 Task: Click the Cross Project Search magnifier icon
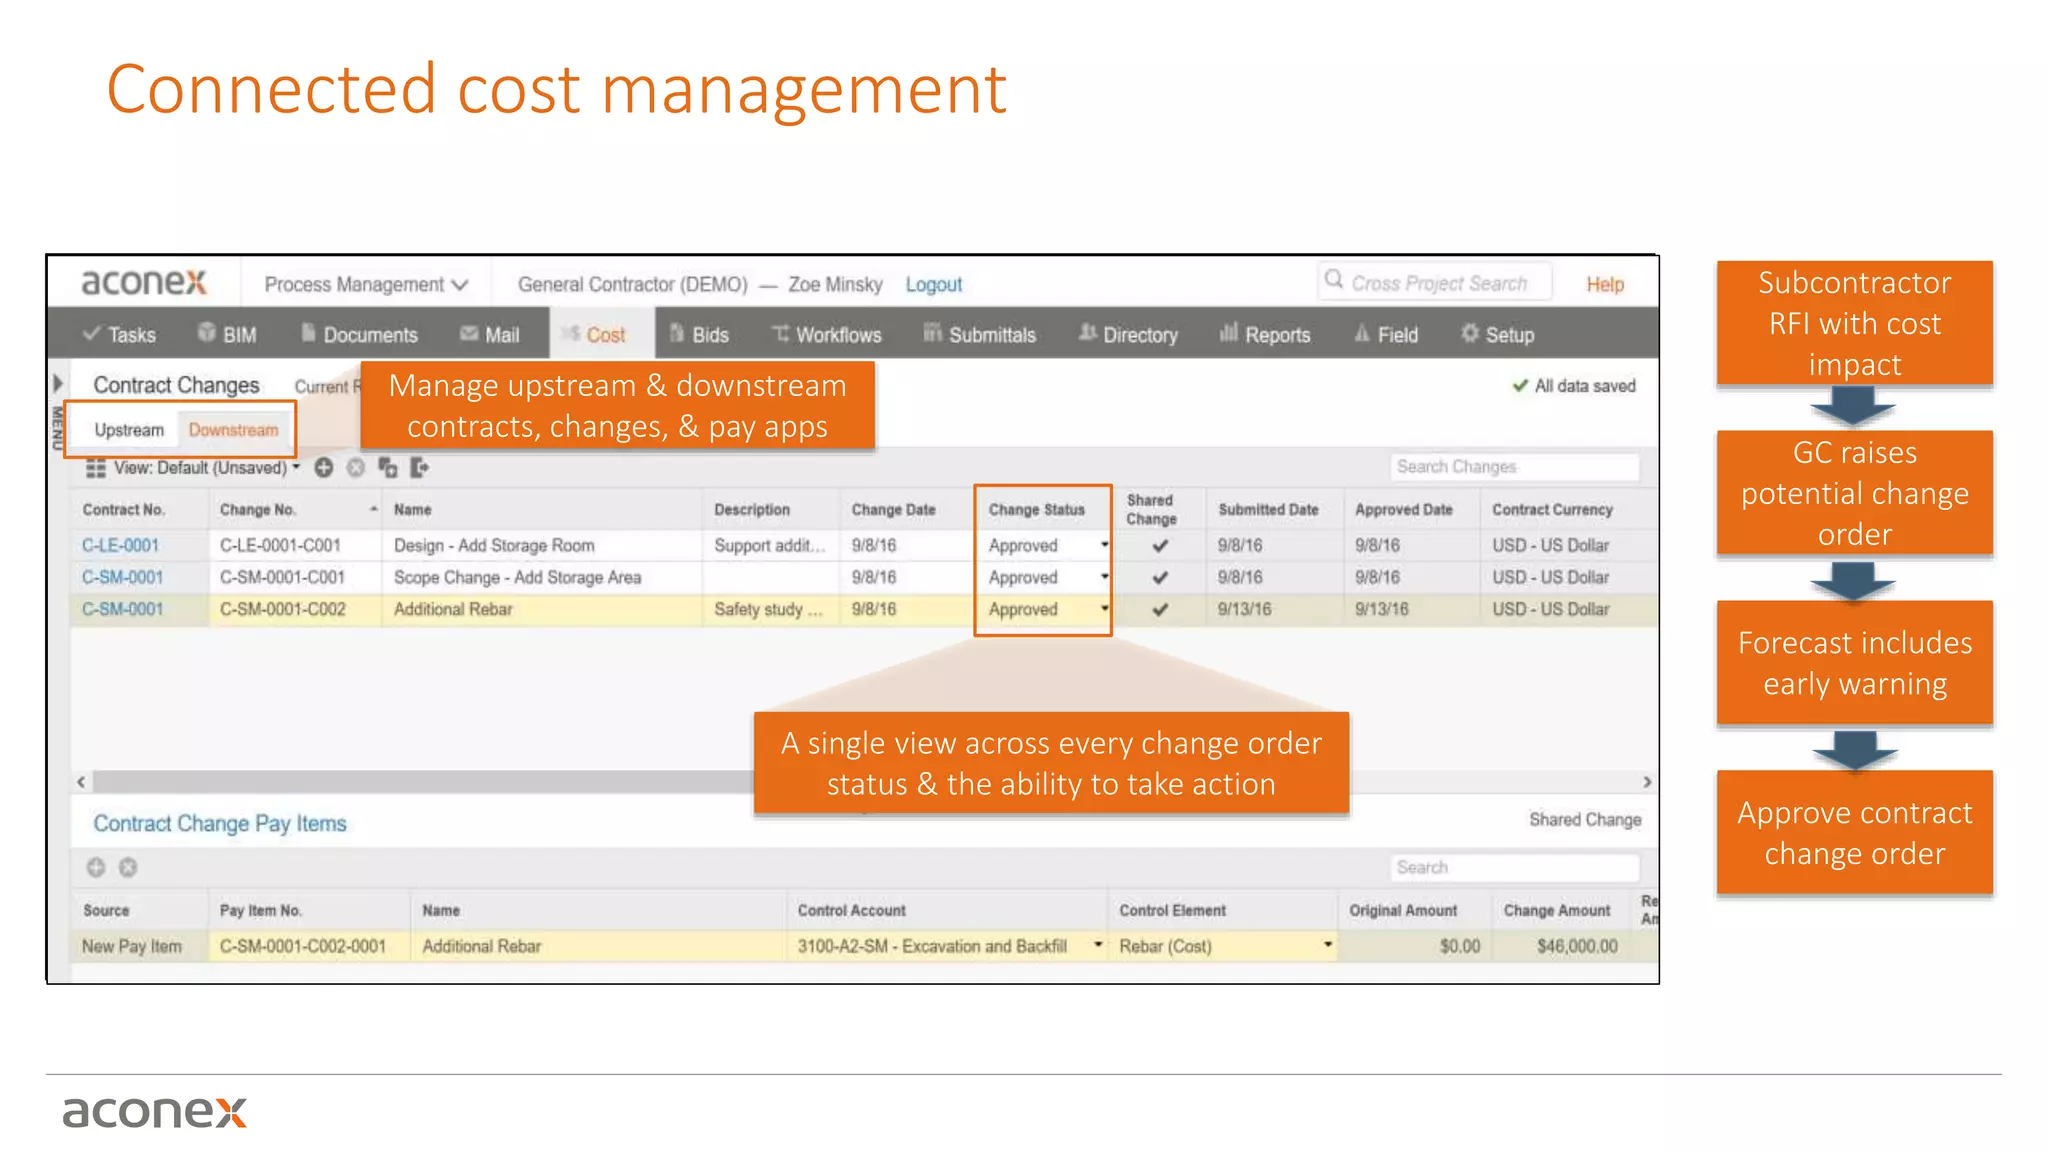(x=1334, y=280)
